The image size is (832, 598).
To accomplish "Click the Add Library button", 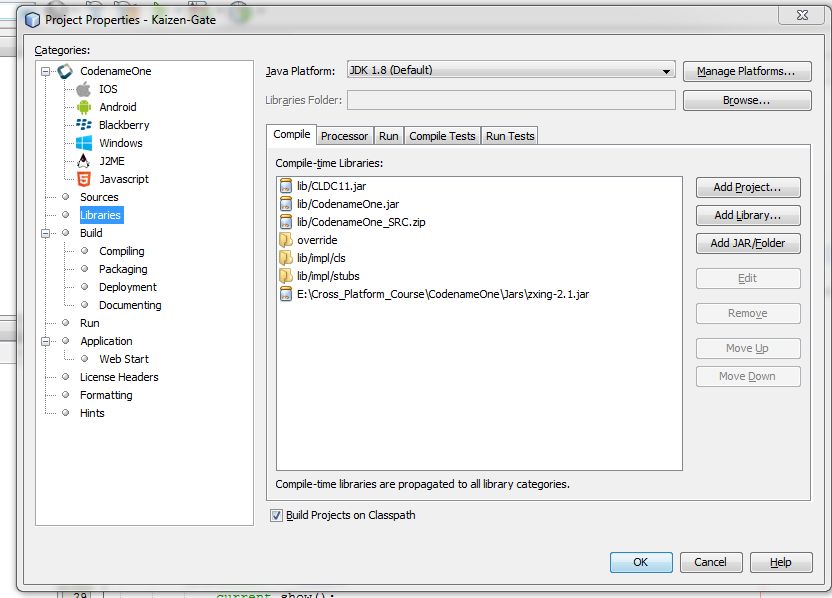I will 748,215.
